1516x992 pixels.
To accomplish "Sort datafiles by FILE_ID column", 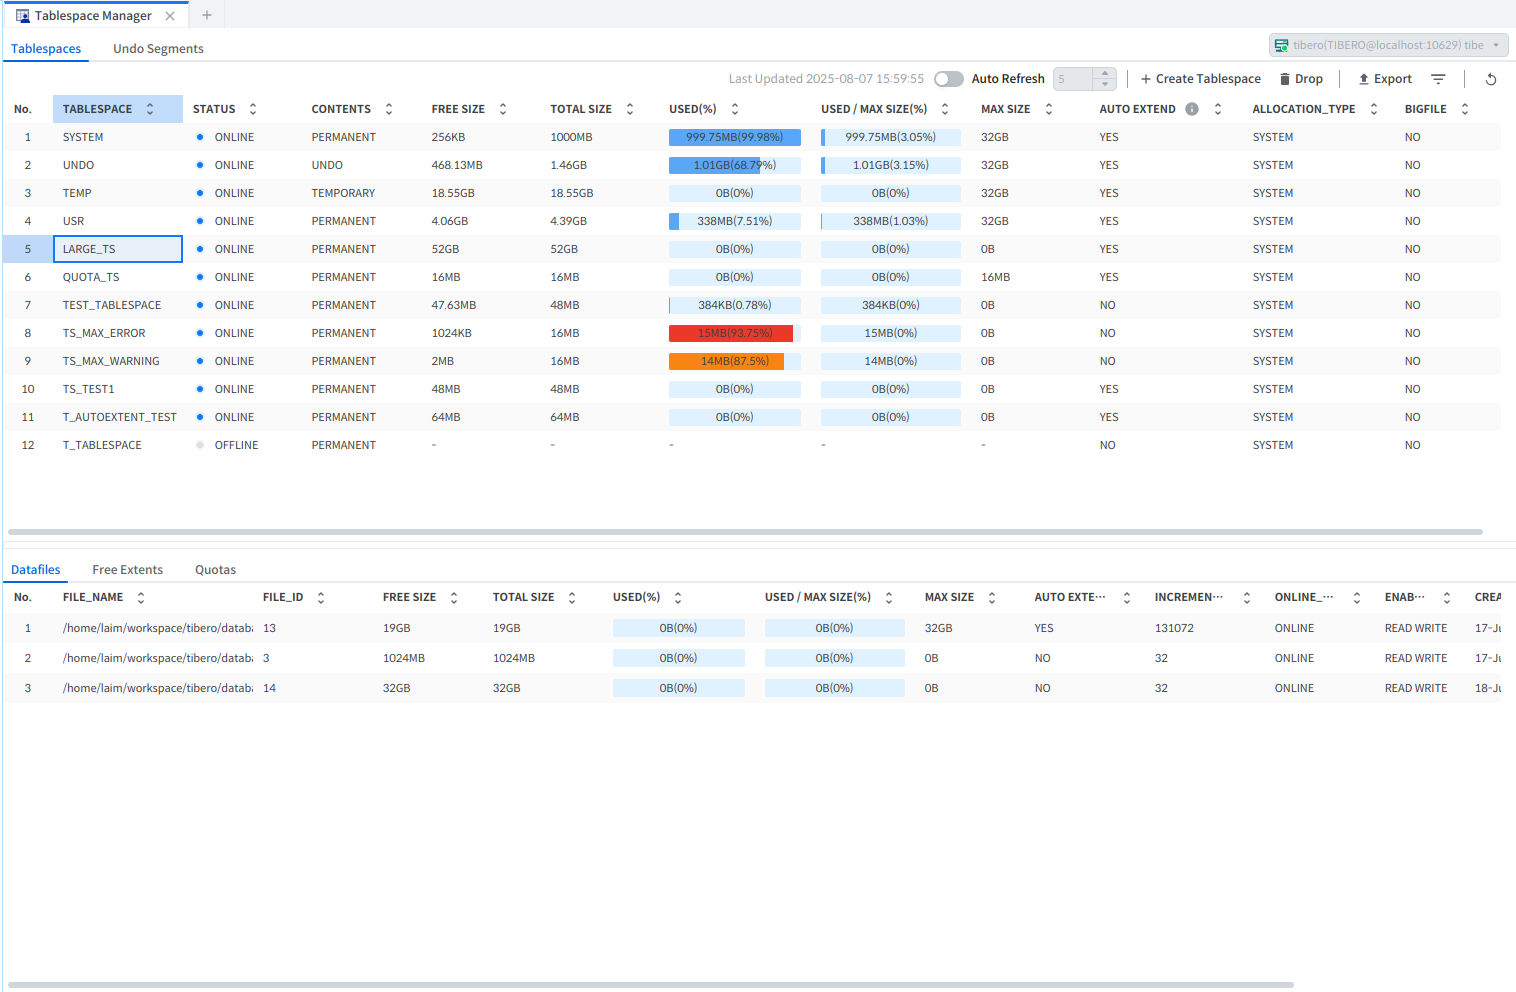I will click(321, 597).
